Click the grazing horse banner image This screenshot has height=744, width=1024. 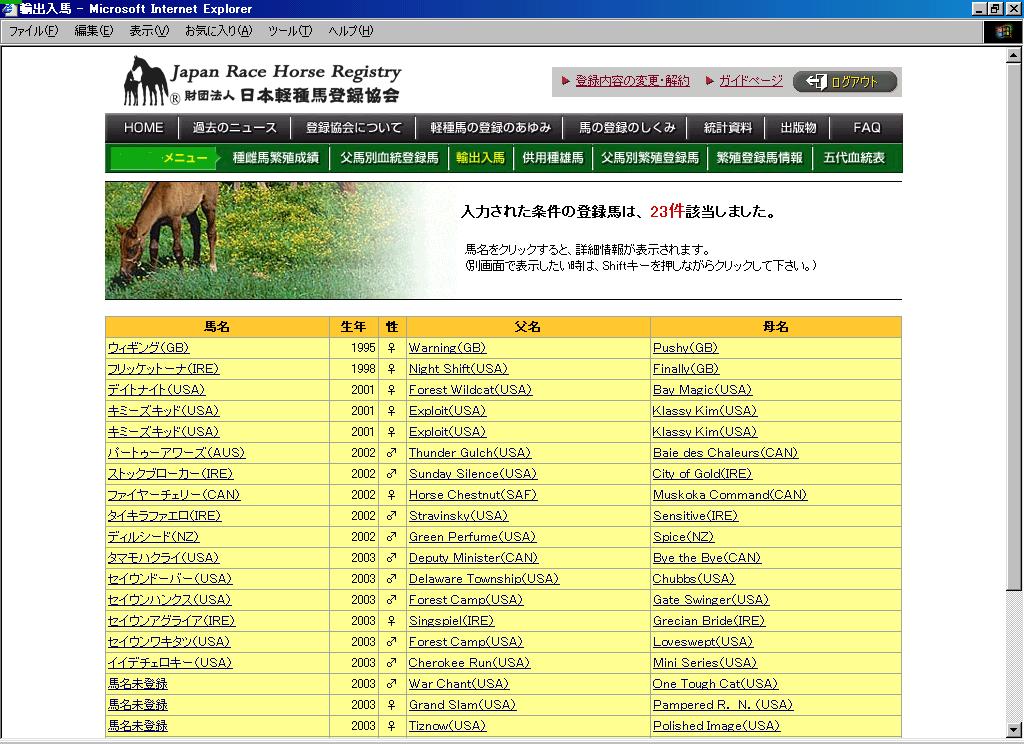pos(270,240)
